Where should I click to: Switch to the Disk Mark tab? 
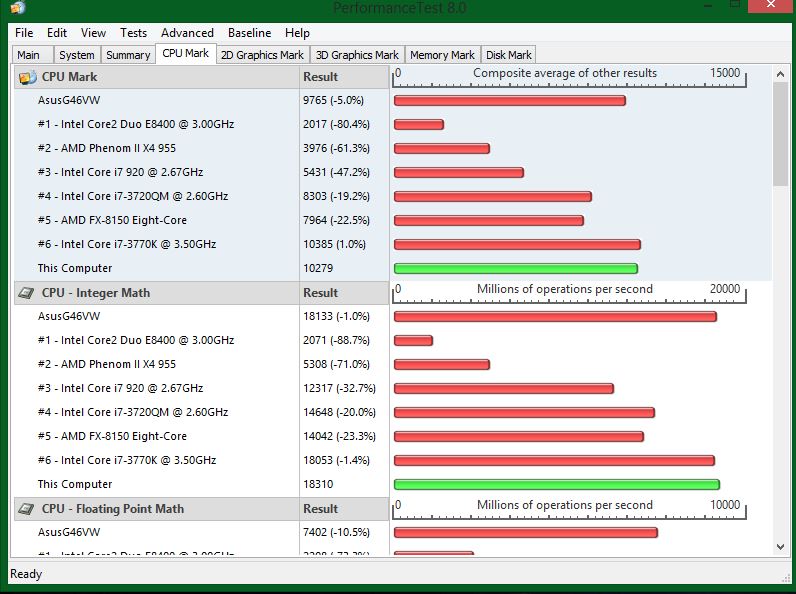tap(509, 55)
